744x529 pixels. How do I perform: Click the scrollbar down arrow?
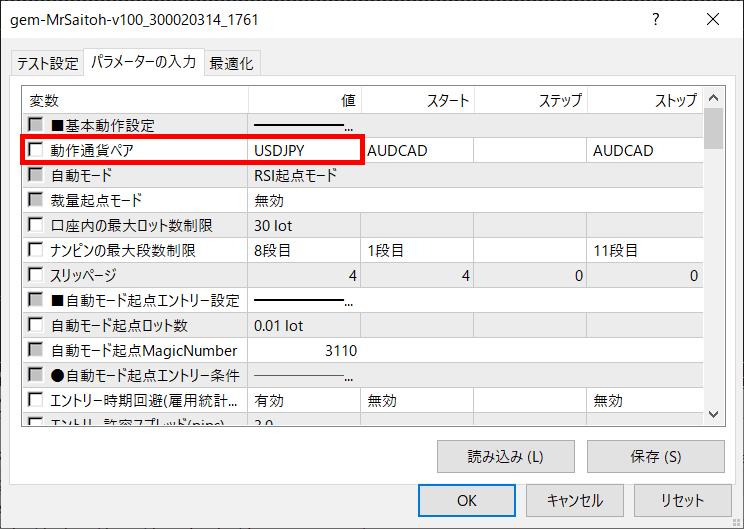click(x=713, y=414)
